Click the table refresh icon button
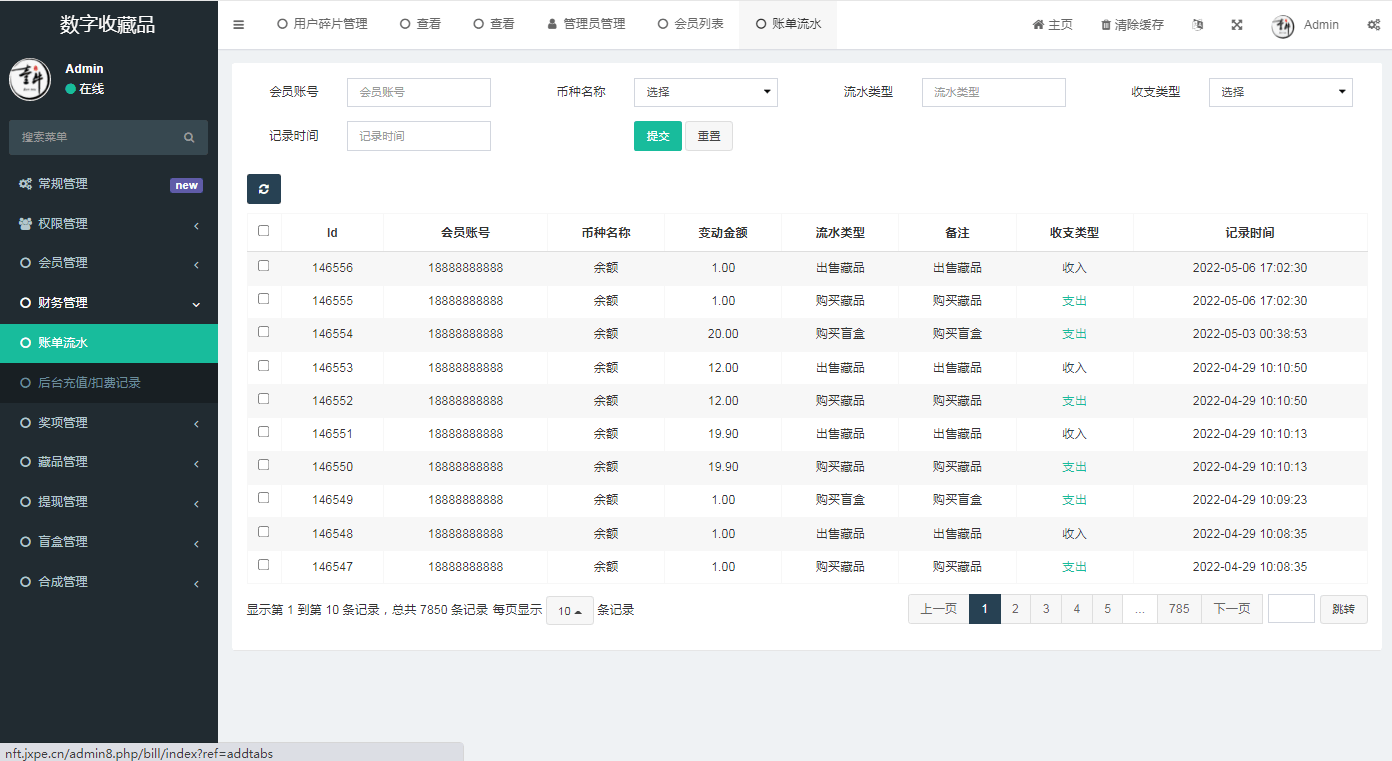 coord(264,189)
